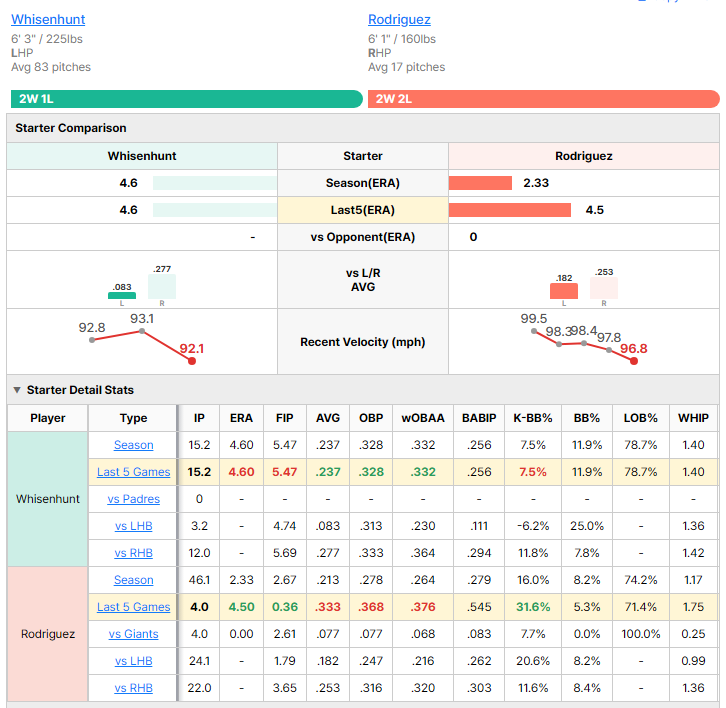Image resolution: width=726 pixels, height=708 pixels.
Task: Click the 96.8 velocity chart point
Action: click(634, 361)
